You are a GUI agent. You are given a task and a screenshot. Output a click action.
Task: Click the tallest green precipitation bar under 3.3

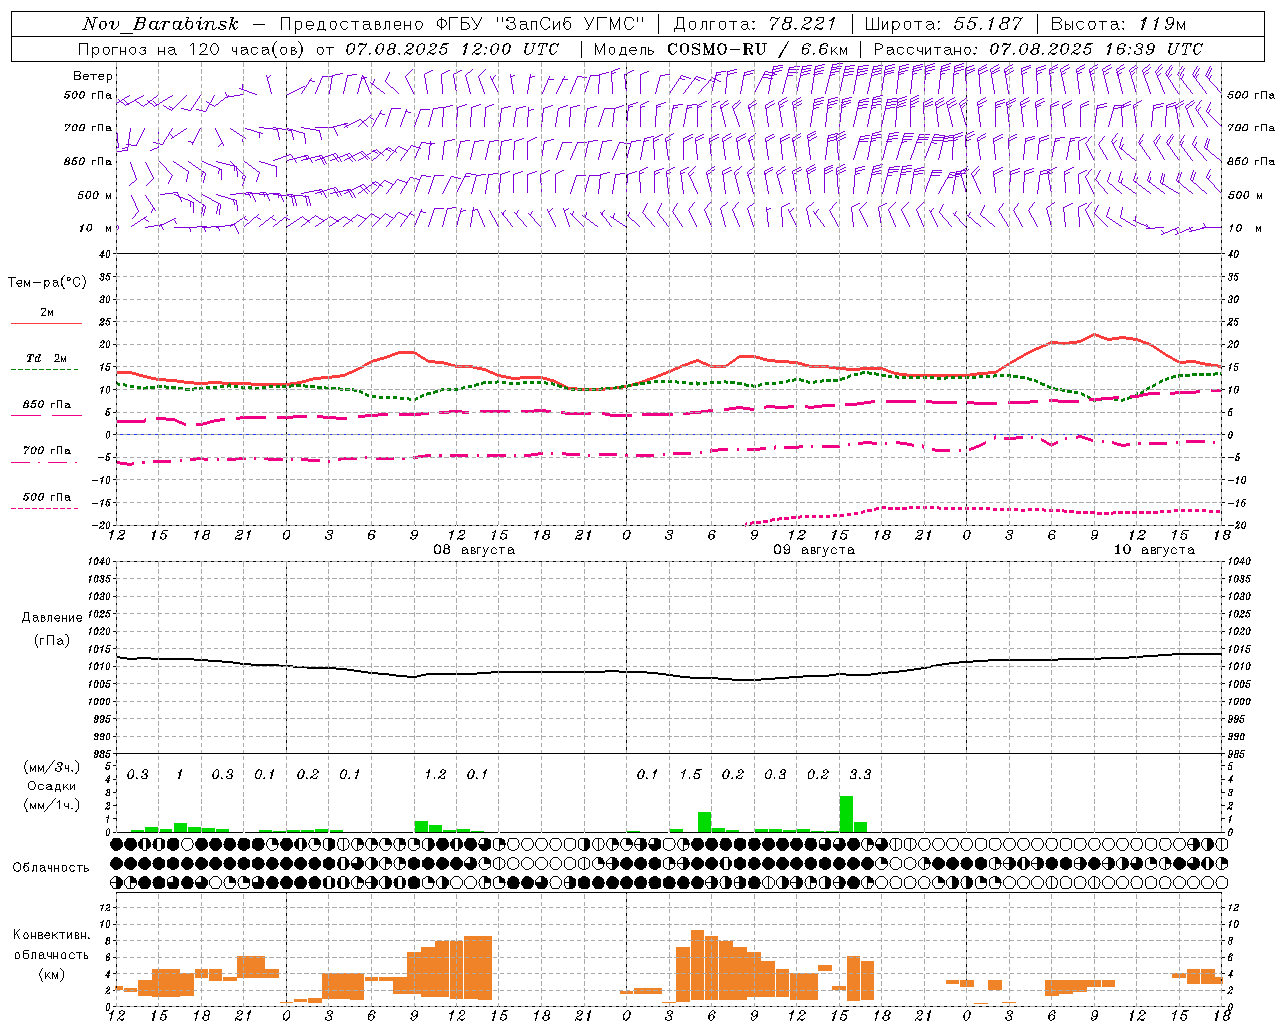click(846, 814)
